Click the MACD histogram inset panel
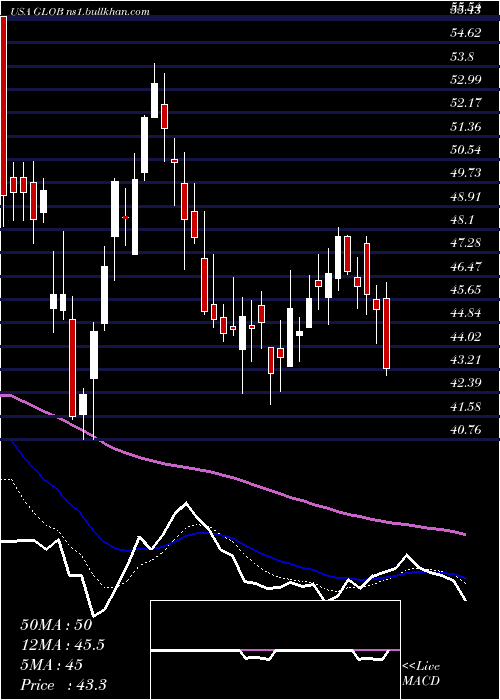The image size is (500, 700). point(275,650)
